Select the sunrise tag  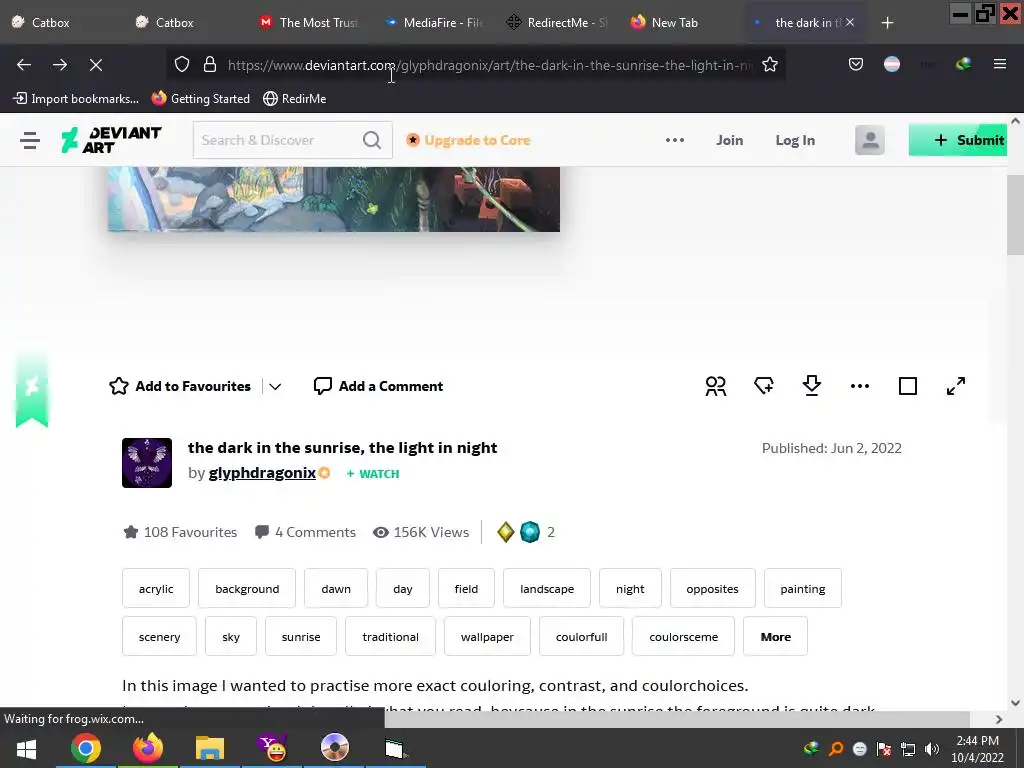point(301,636)
